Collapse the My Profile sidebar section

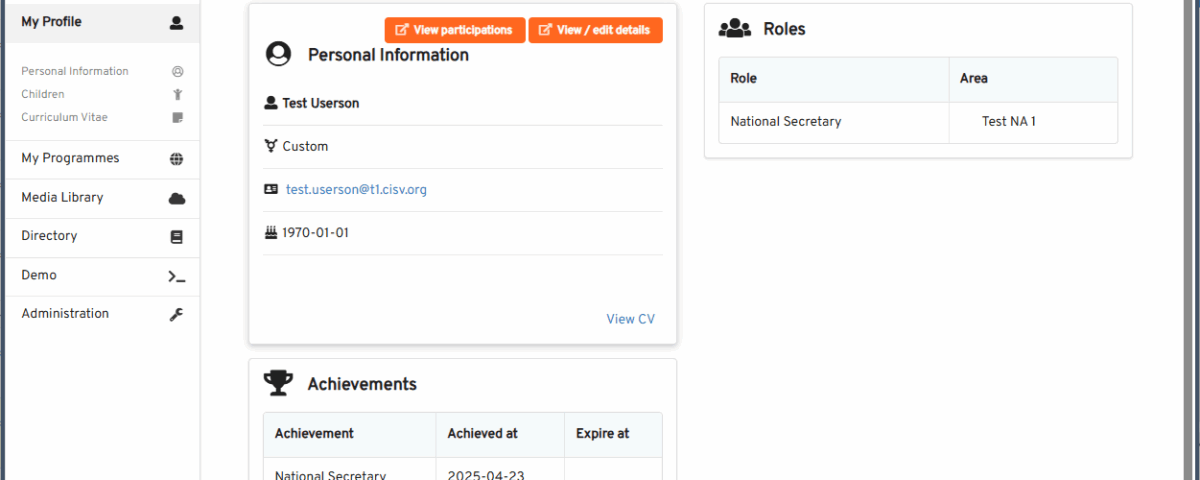(x=102, y=22)
